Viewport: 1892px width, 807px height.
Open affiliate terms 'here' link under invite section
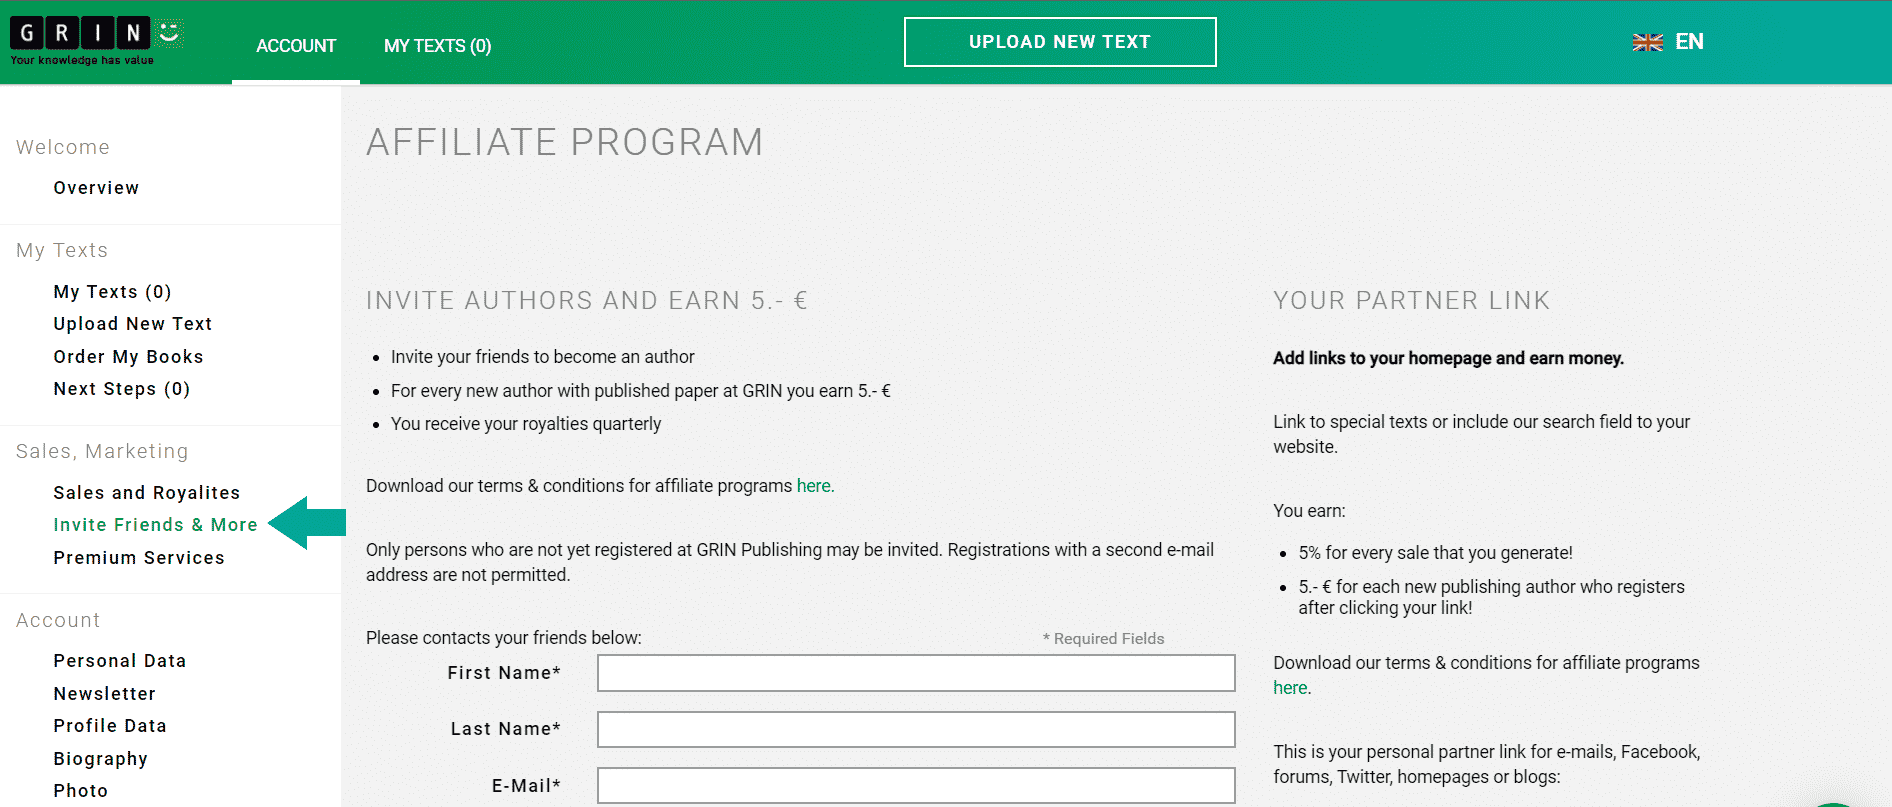click(814, 486)
